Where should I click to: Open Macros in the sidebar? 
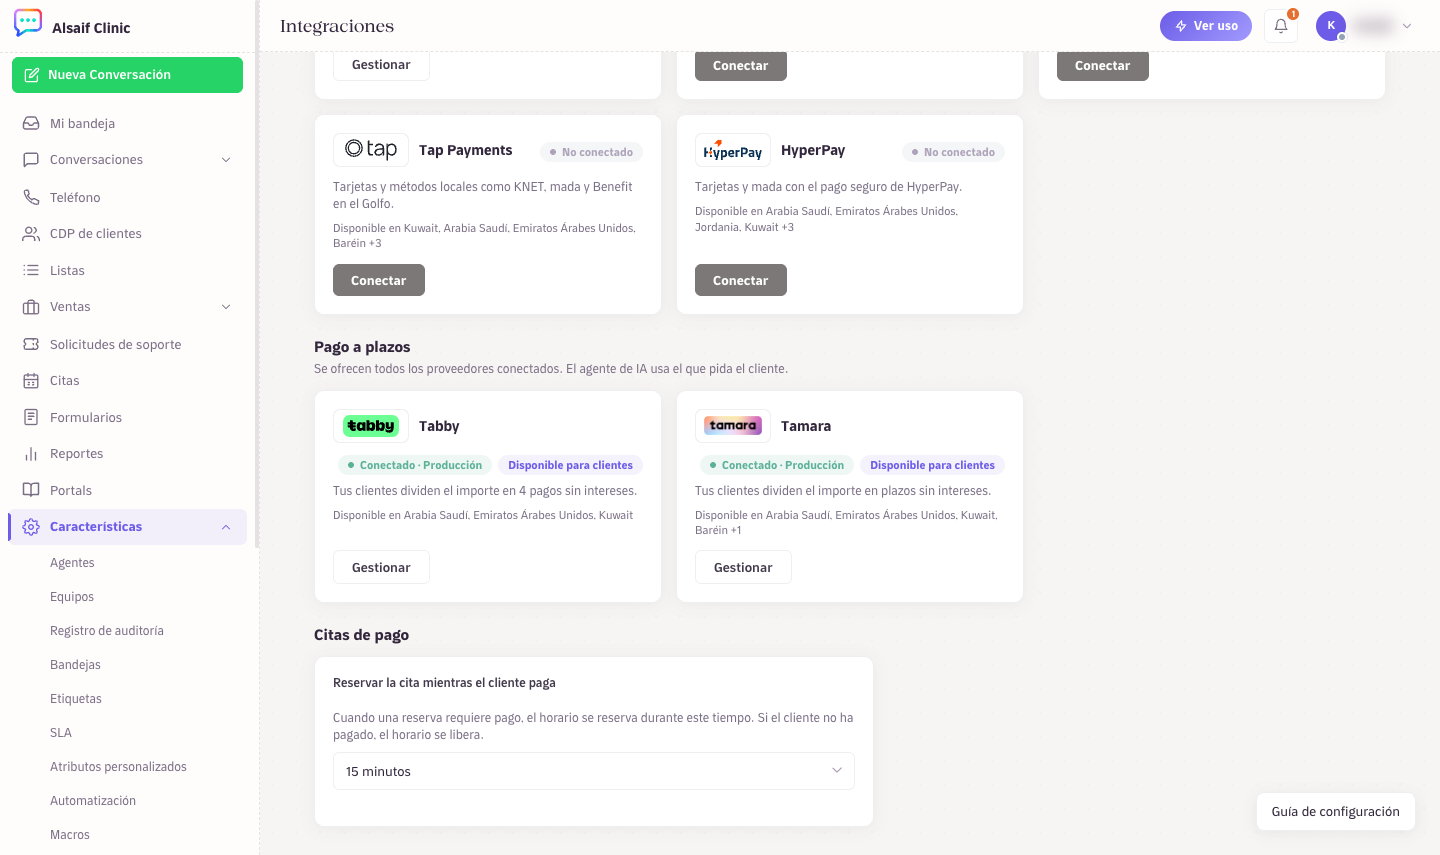coord(70,835)
